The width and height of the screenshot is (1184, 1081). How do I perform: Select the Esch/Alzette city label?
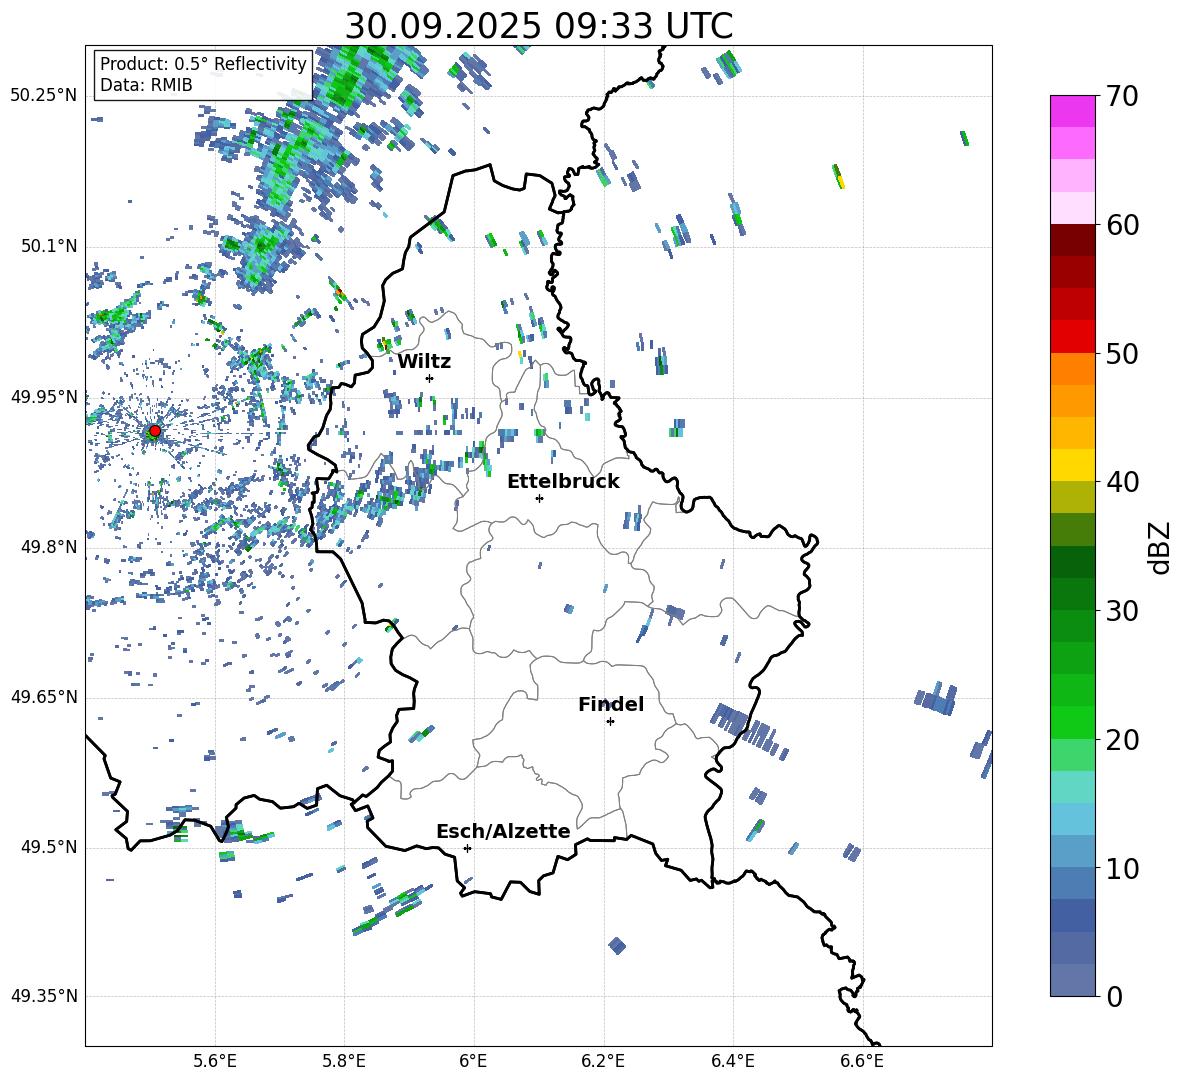coord(503,831)
